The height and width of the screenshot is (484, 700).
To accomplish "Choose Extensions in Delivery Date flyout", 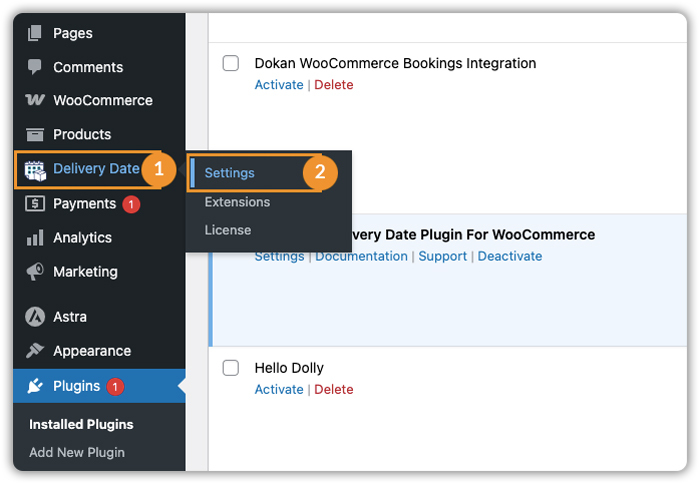I will coord(237,202).
